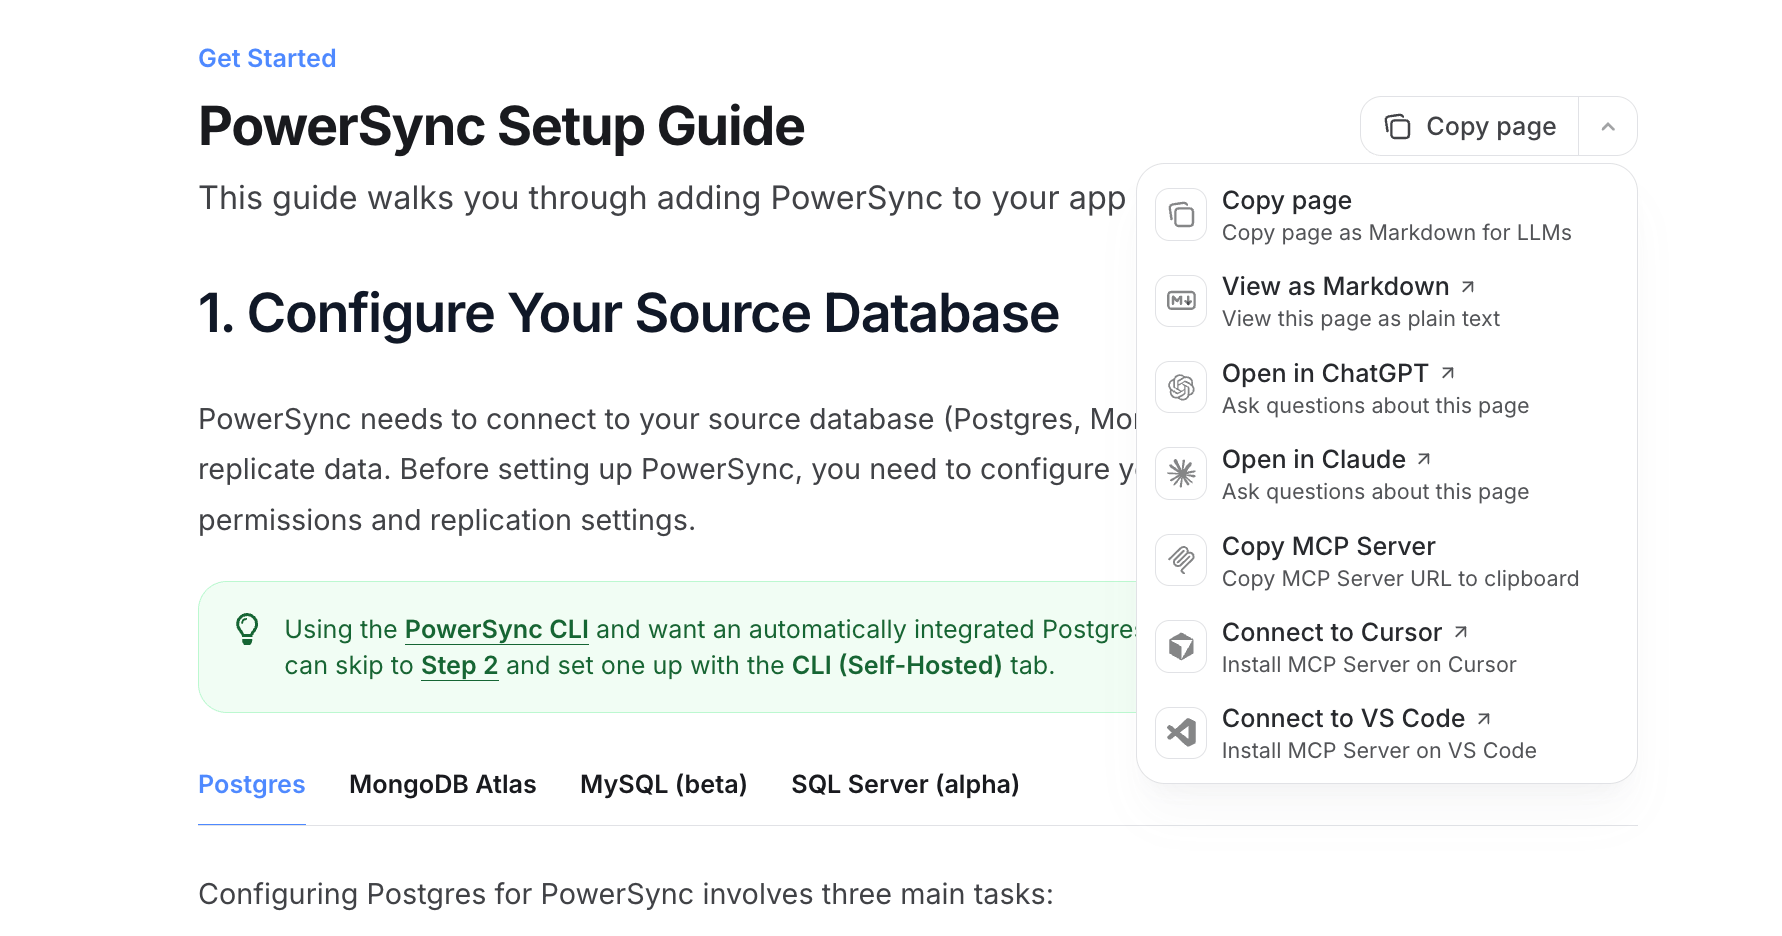Click external arrow next to Open in Claude
This screenshot has height=936, width=1782.
1424,459
